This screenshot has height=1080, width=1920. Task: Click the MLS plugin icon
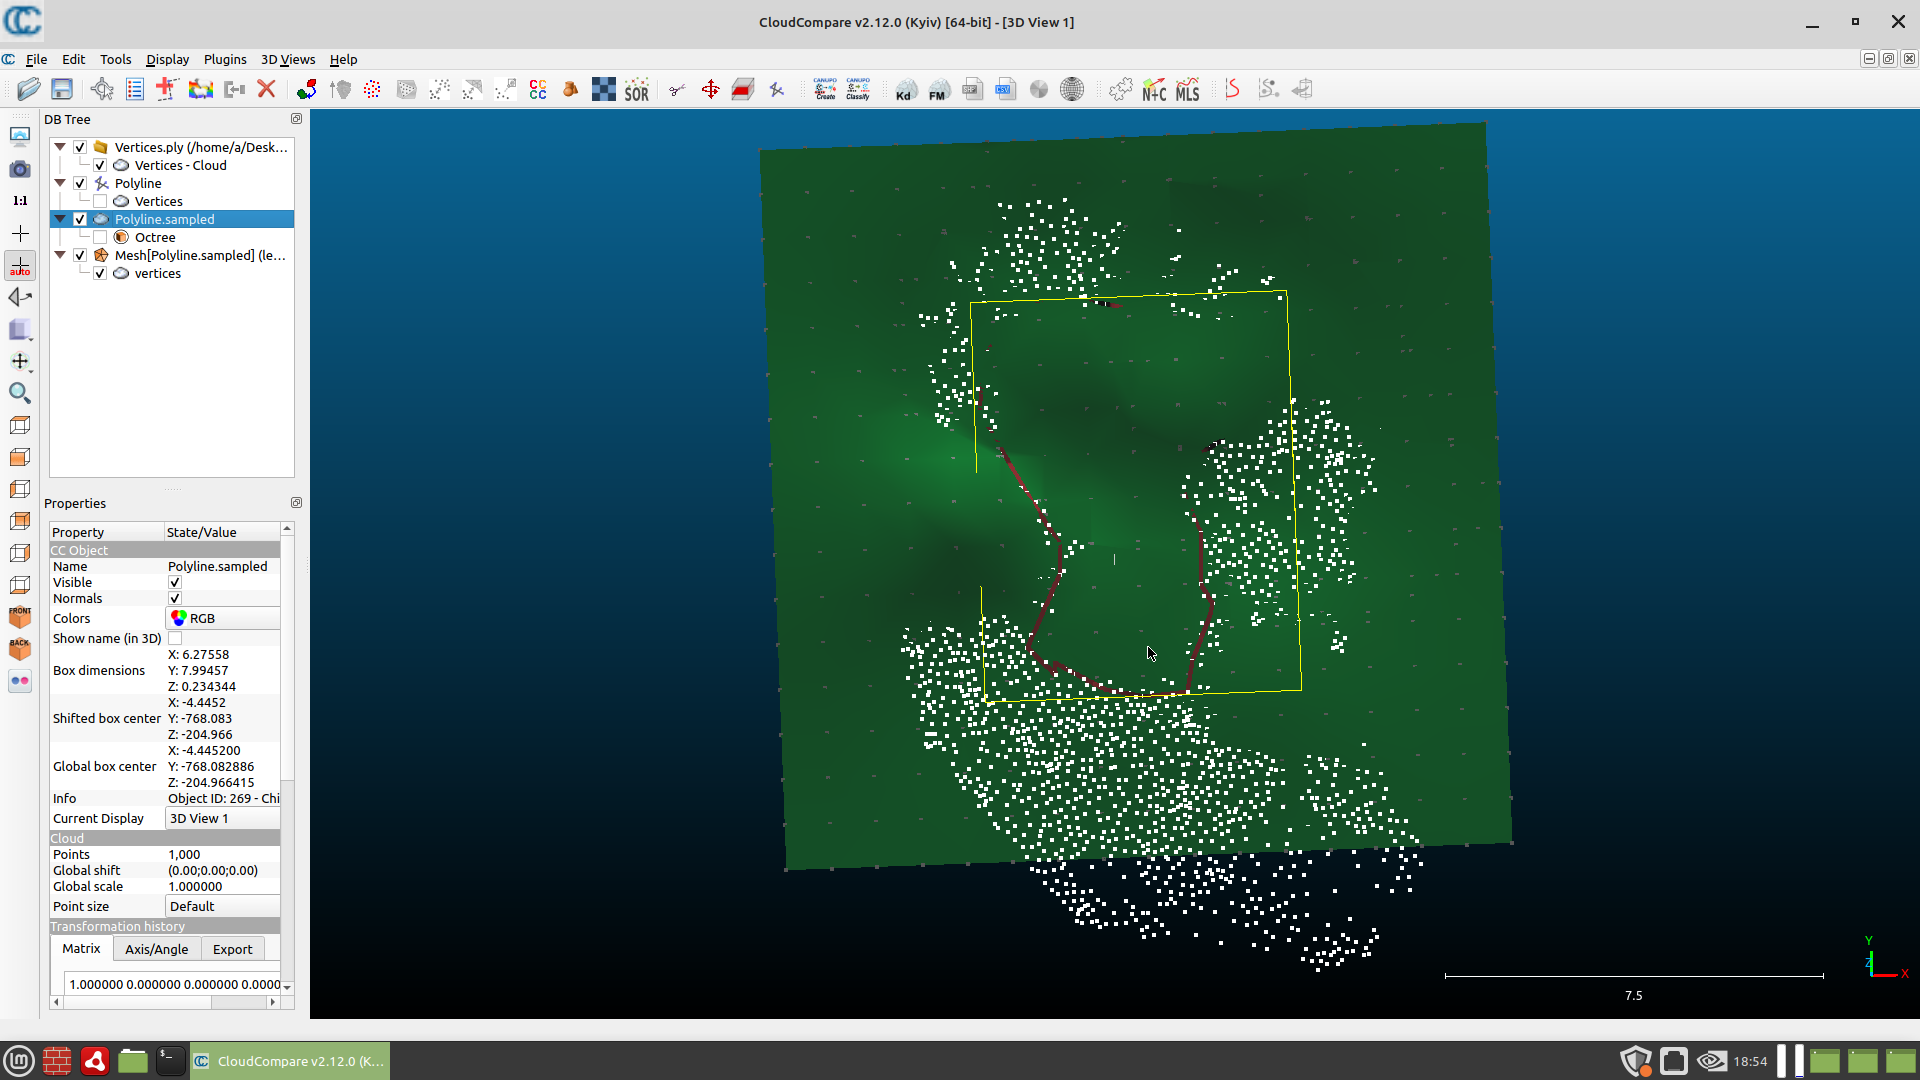click(x=1187, y=89)
